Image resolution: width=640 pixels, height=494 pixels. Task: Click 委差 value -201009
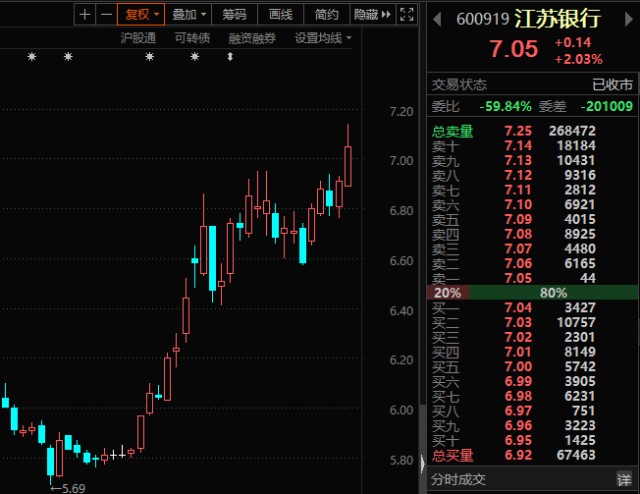coord(607,107)
